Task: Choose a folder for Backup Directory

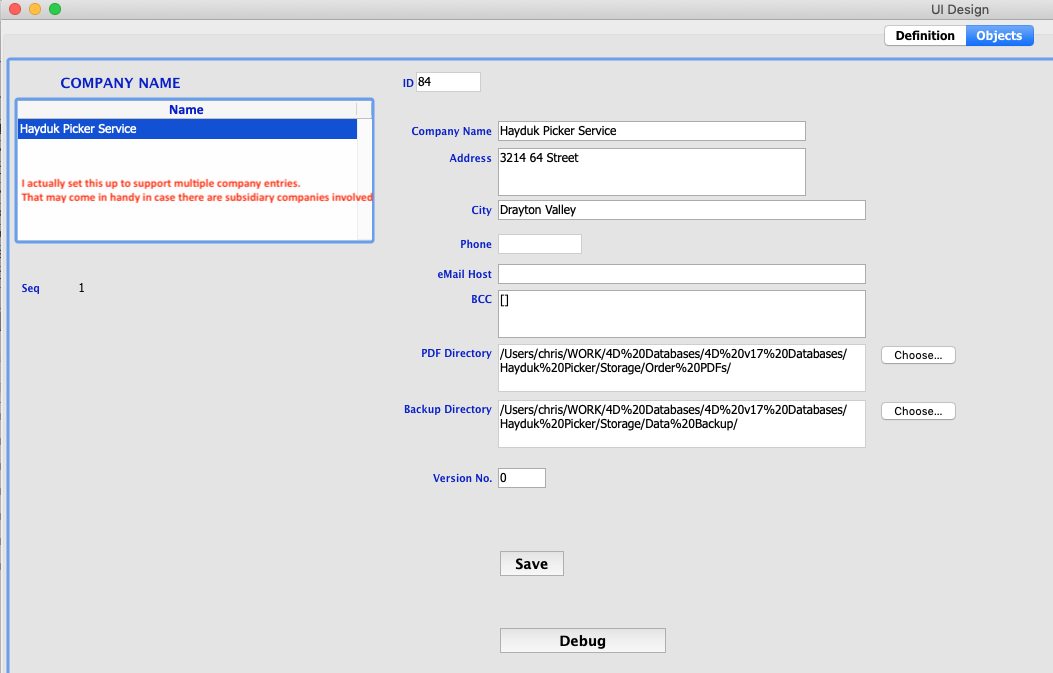Action: tap(918, 411)
